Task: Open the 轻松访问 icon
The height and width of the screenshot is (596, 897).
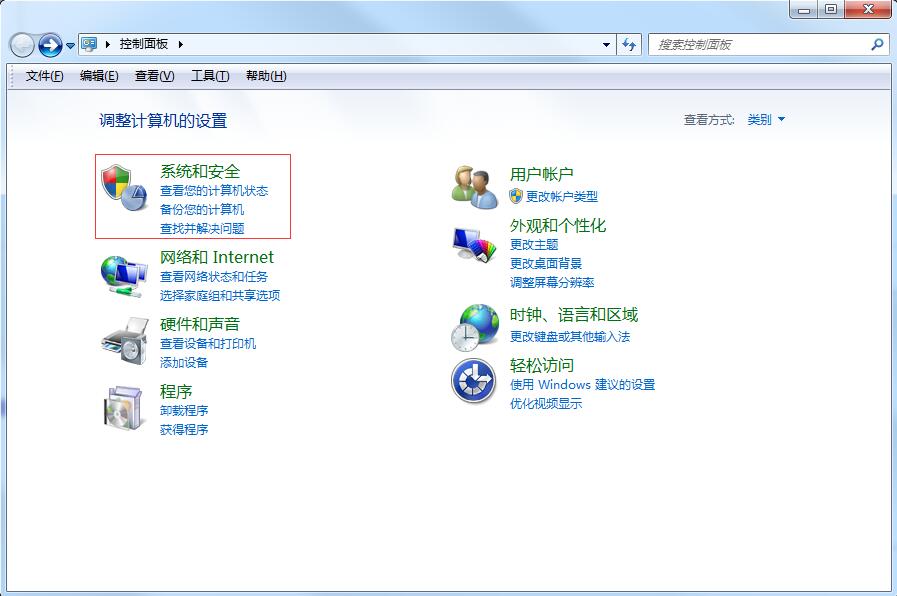Action: tap(473, 381)
